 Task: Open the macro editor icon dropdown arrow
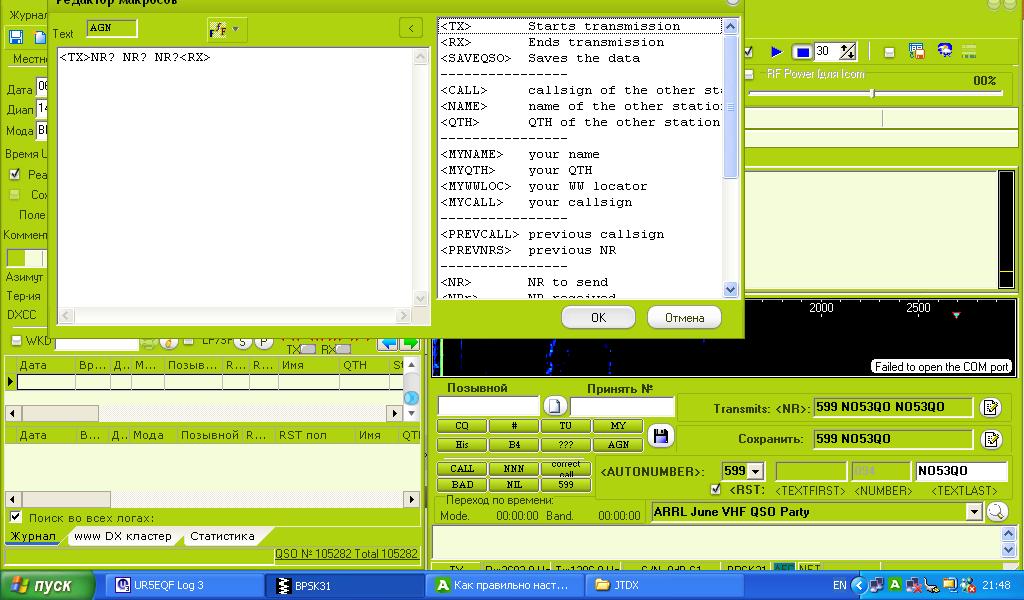237,29
